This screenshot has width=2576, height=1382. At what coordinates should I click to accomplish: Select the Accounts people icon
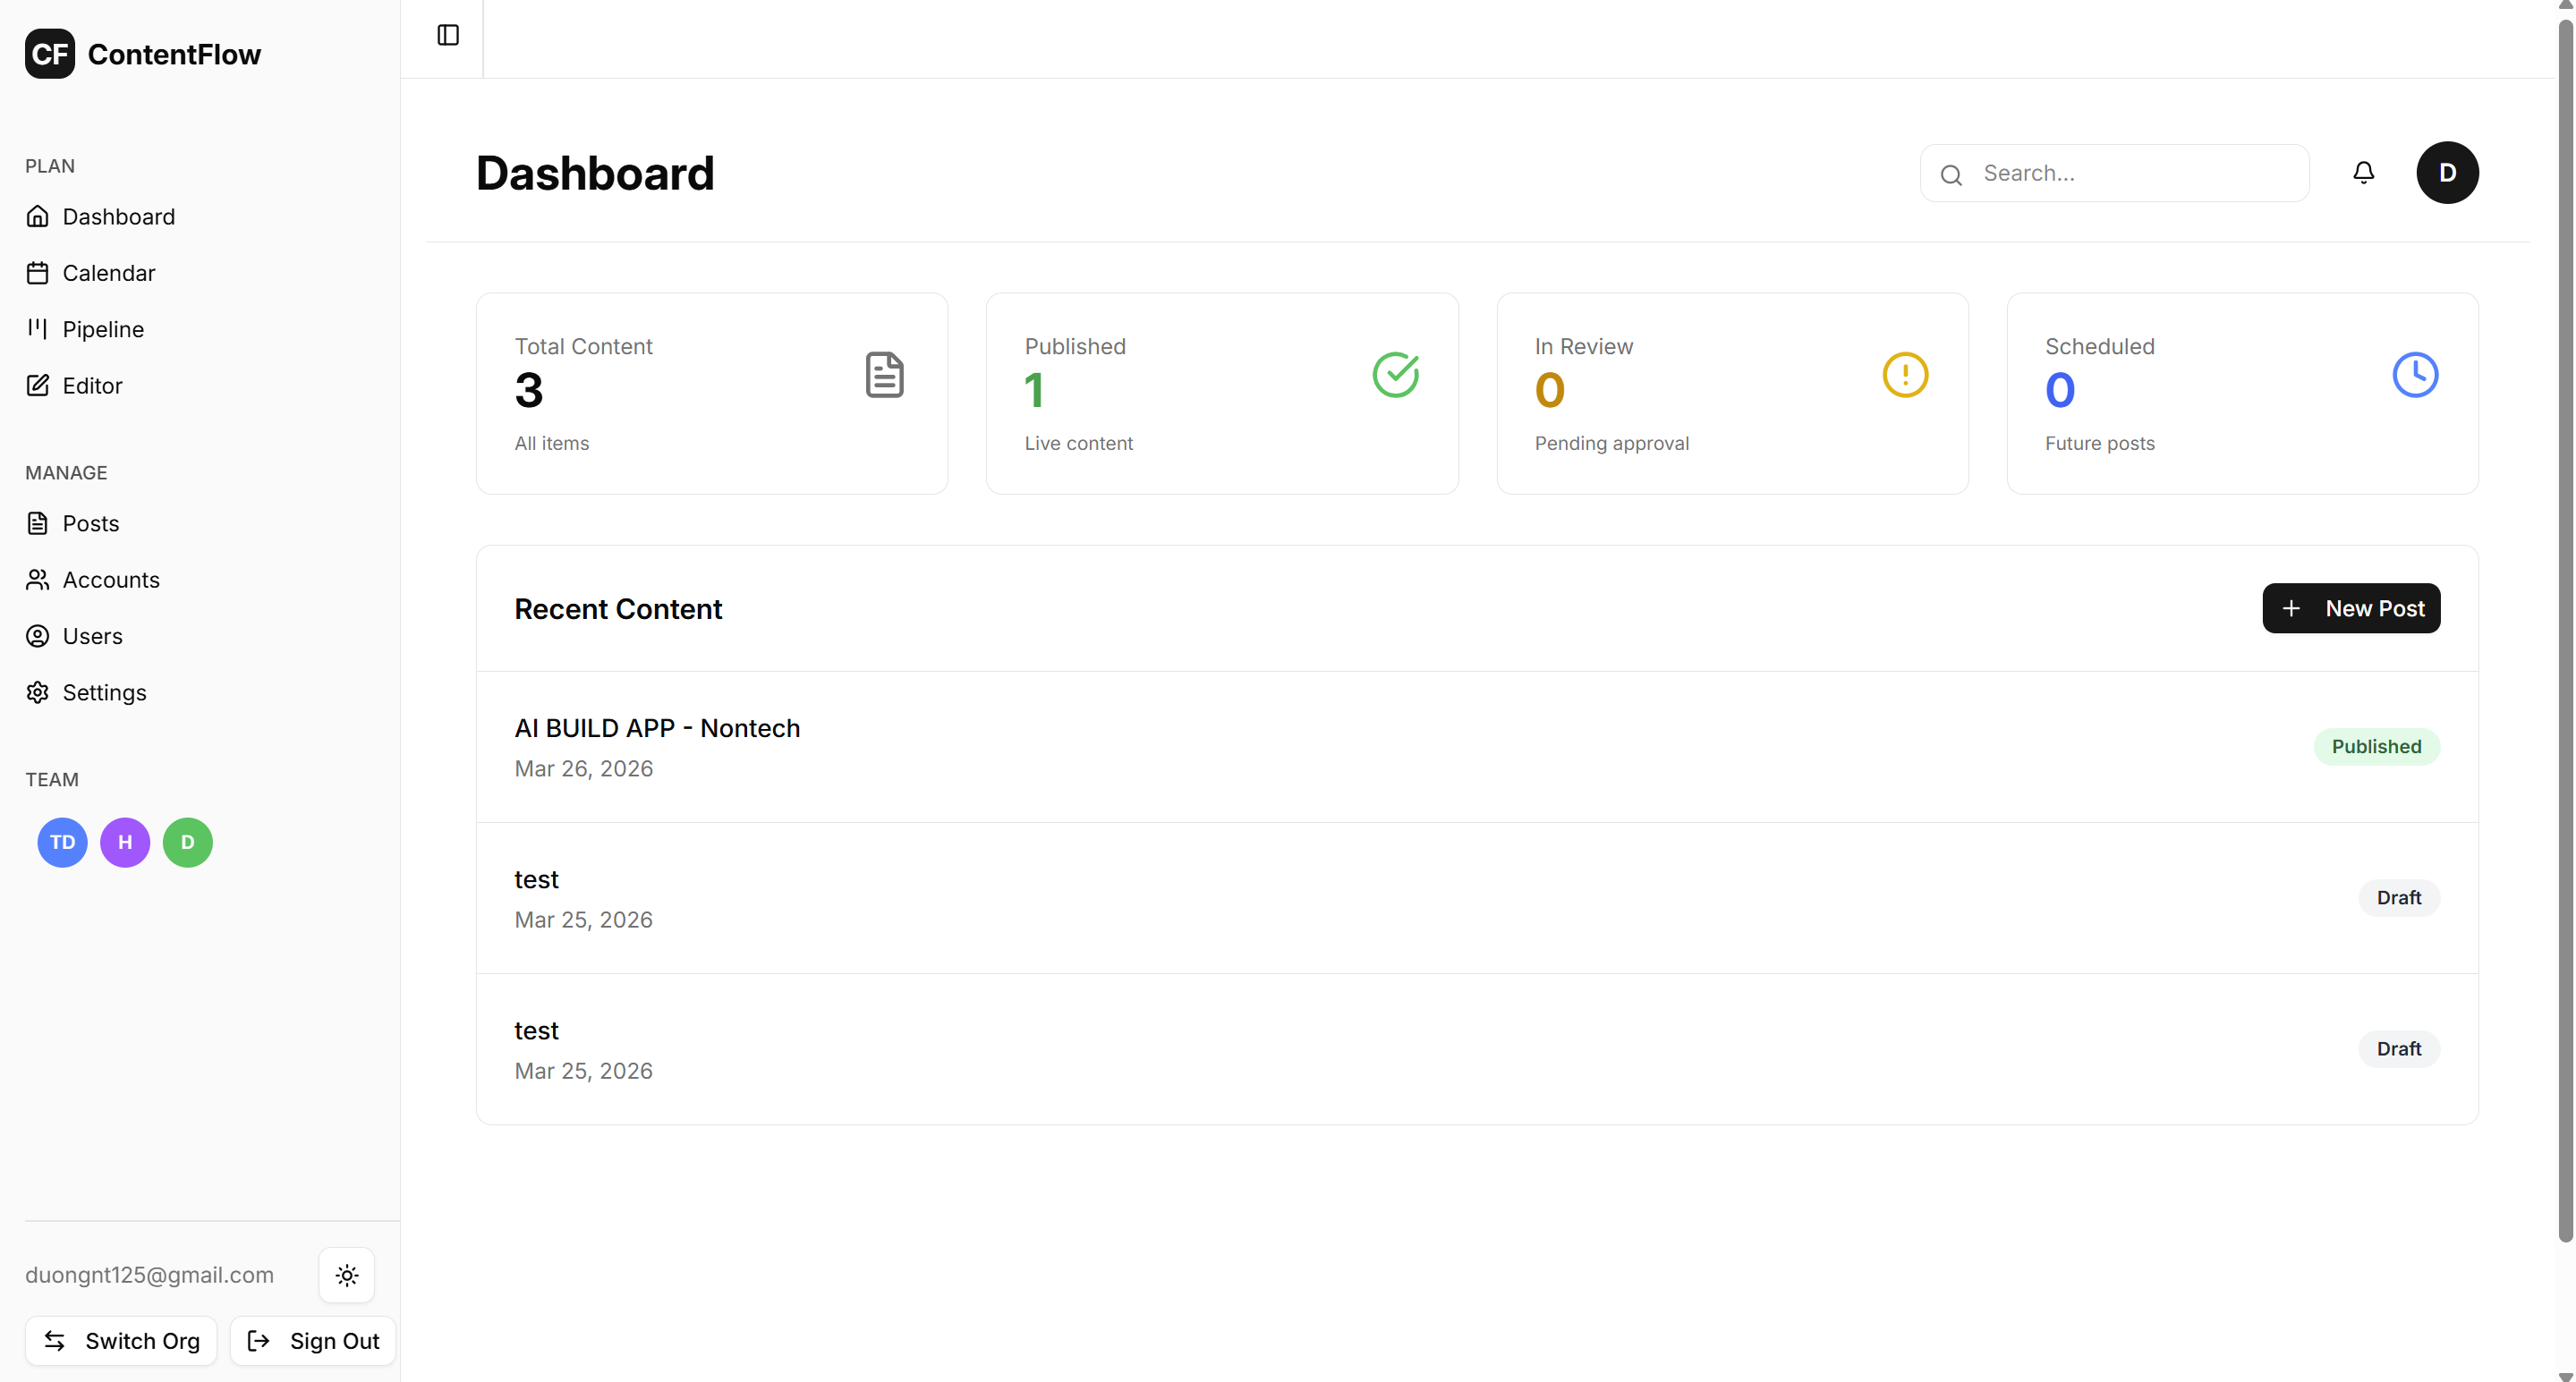[x=38, y=579]
